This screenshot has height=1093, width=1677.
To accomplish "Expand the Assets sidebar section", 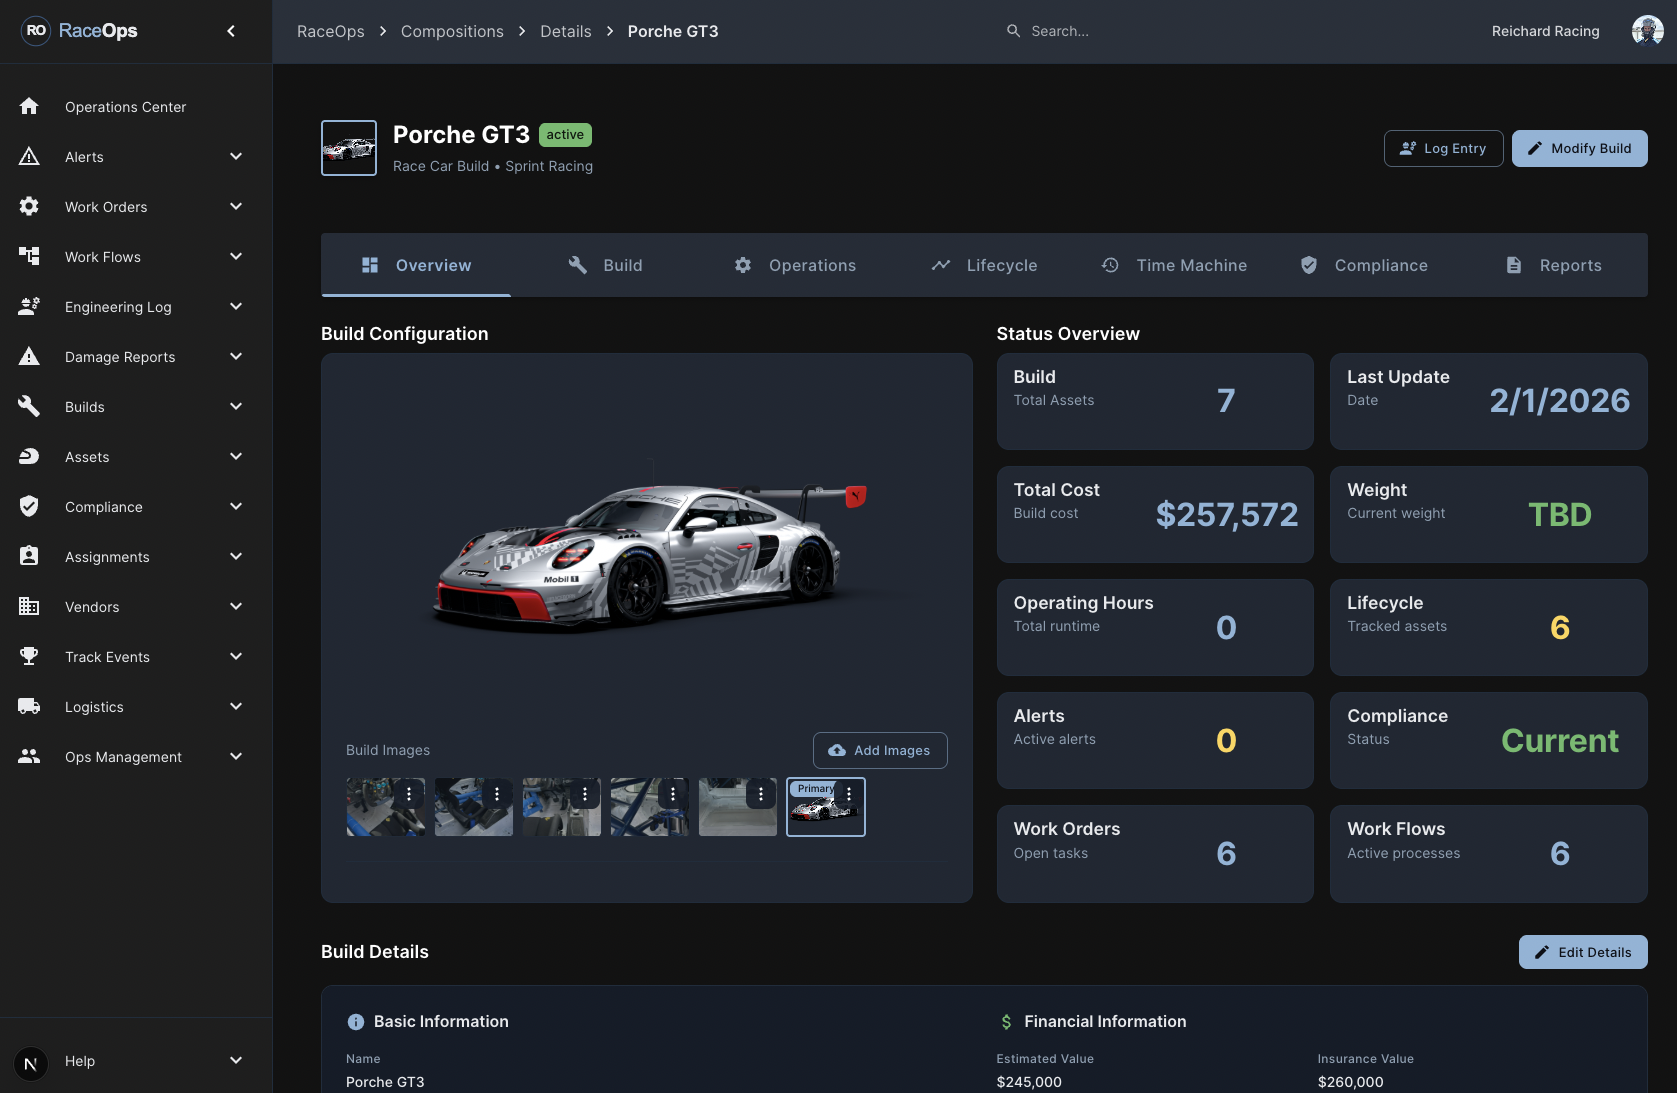I will (x=236, y=456).
